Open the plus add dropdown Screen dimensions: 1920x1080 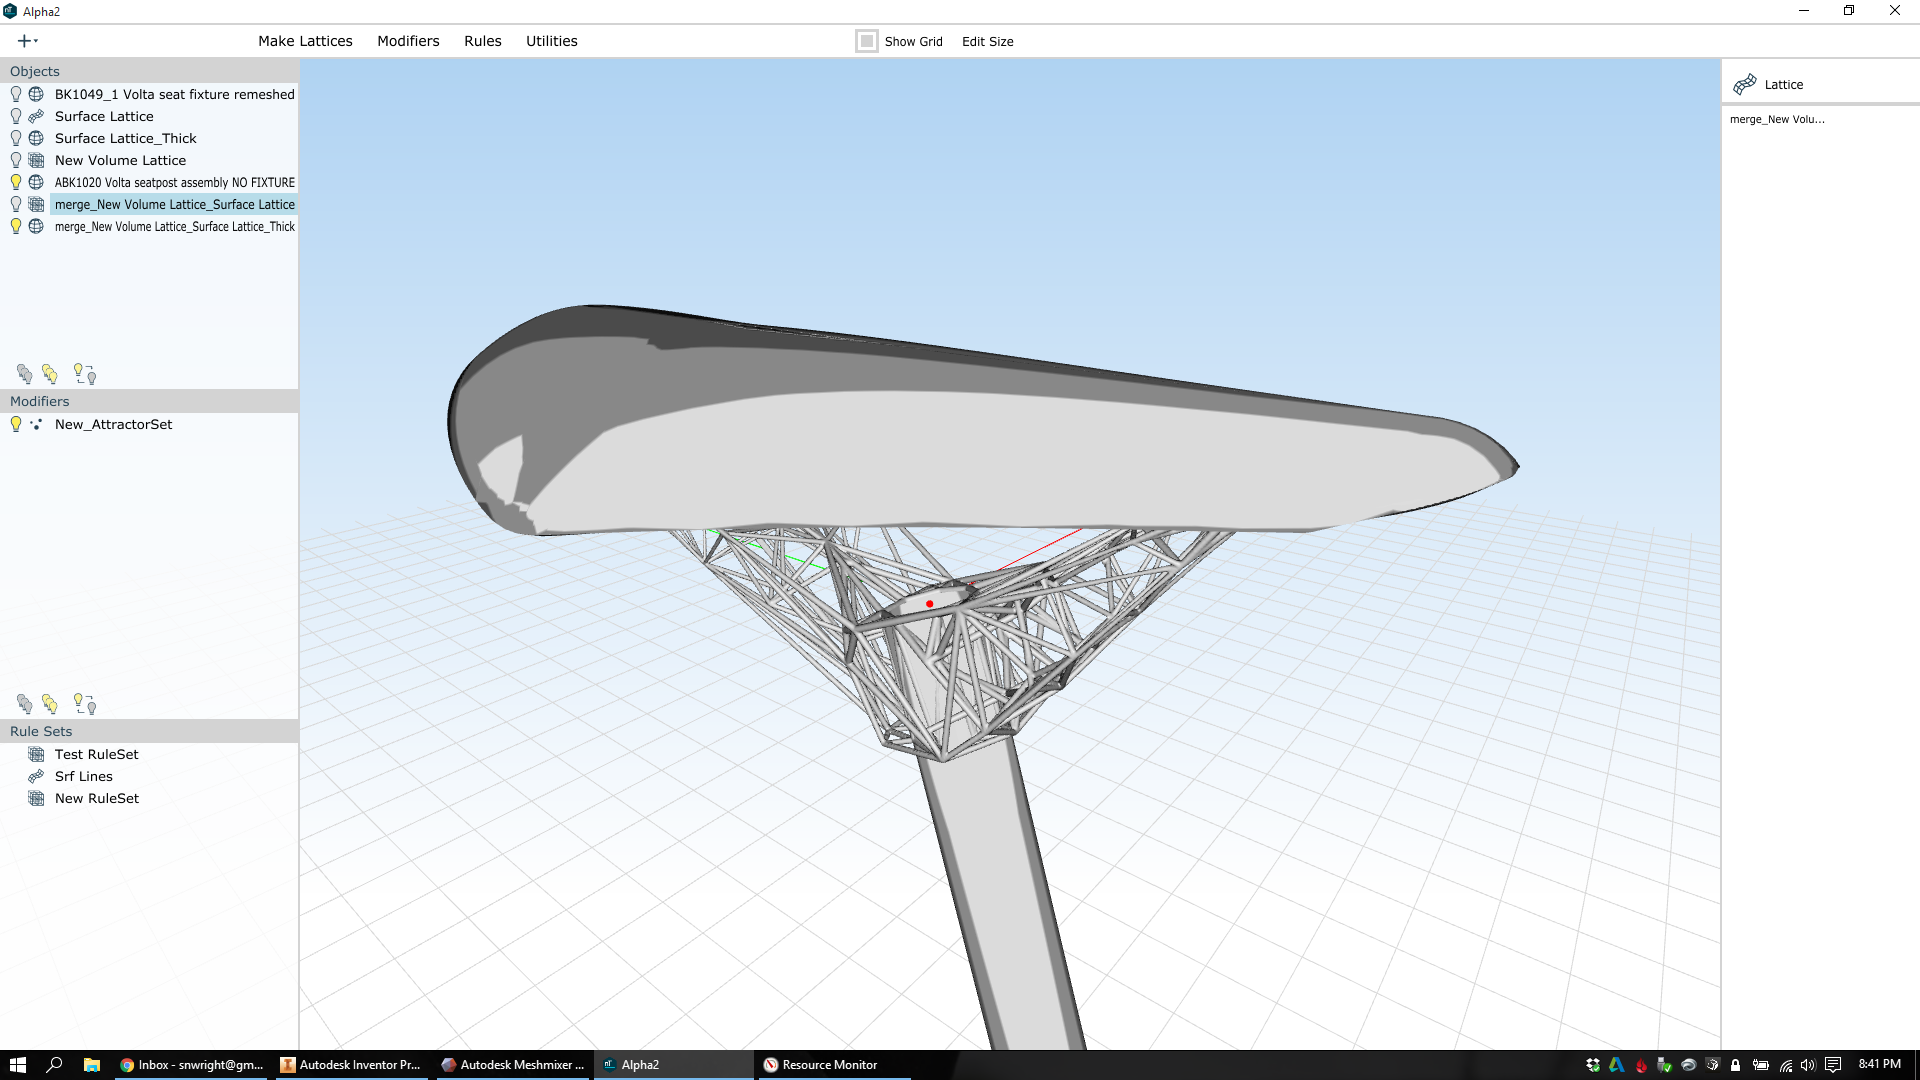(x=28, y=41)
